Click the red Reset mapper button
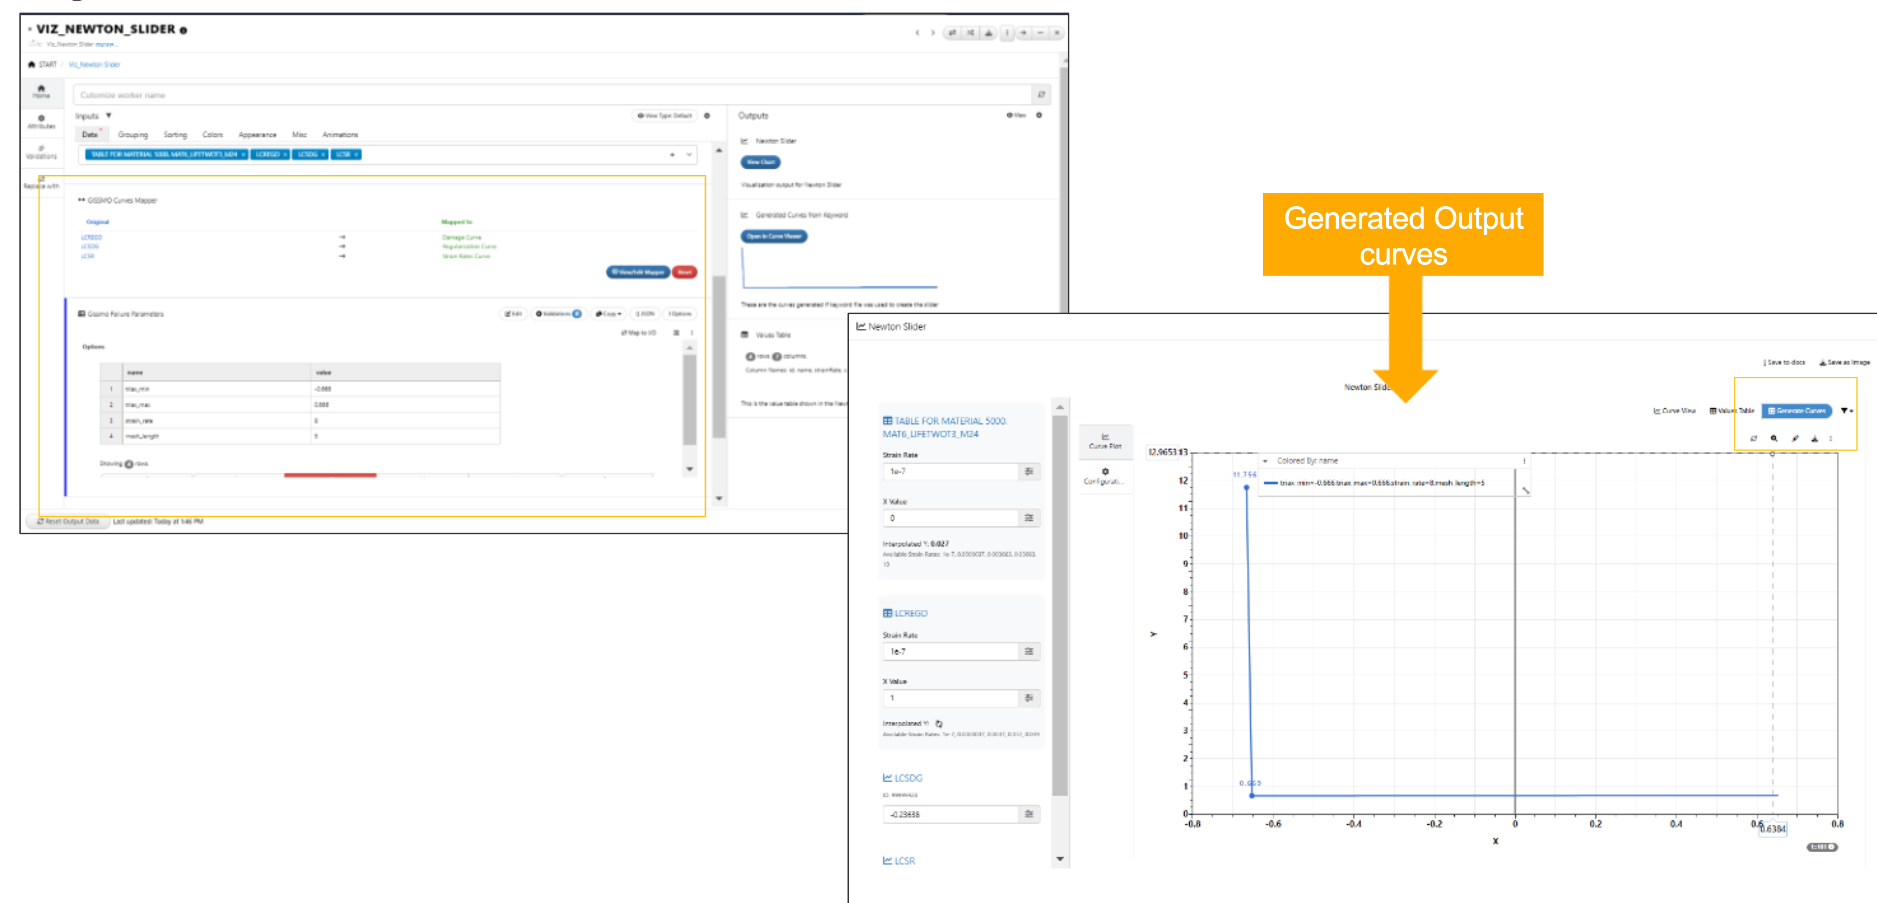This screenshot has height=903, width=1877. 685,272
